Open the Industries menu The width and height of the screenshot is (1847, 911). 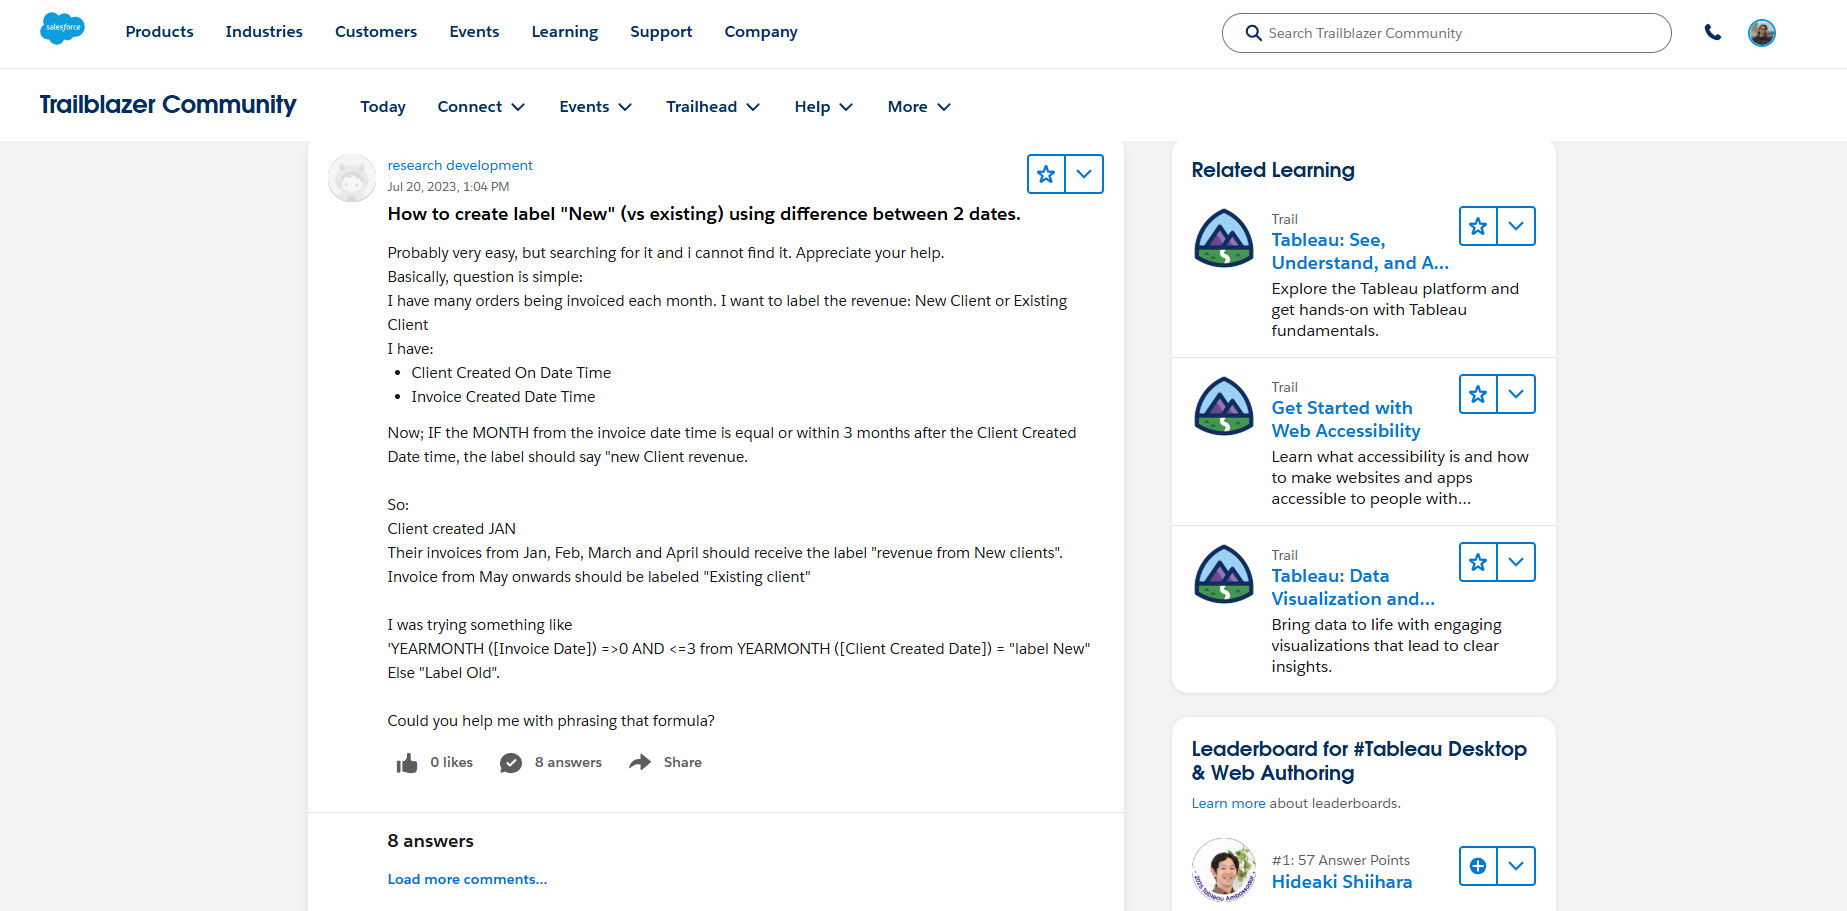click(264, 32)
